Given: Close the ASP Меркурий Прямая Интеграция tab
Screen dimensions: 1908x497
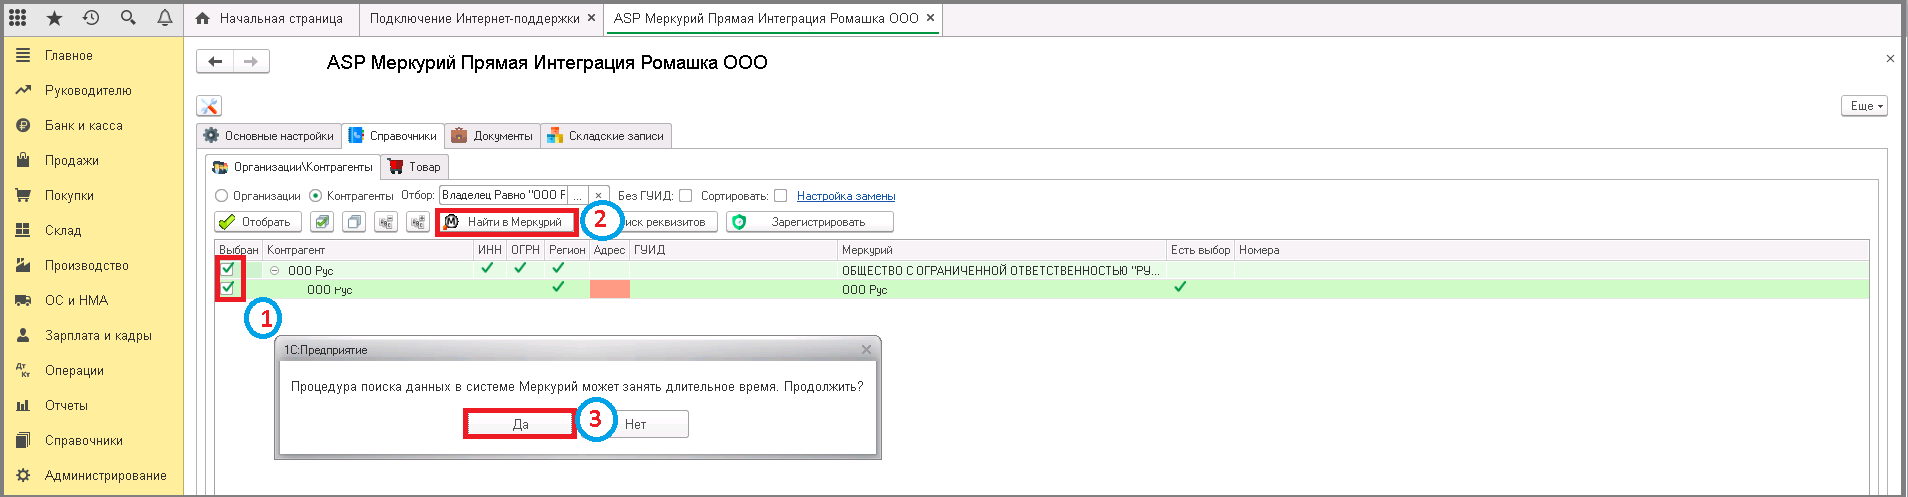Looking at the screenshot, I should click(x=930, y=18).
